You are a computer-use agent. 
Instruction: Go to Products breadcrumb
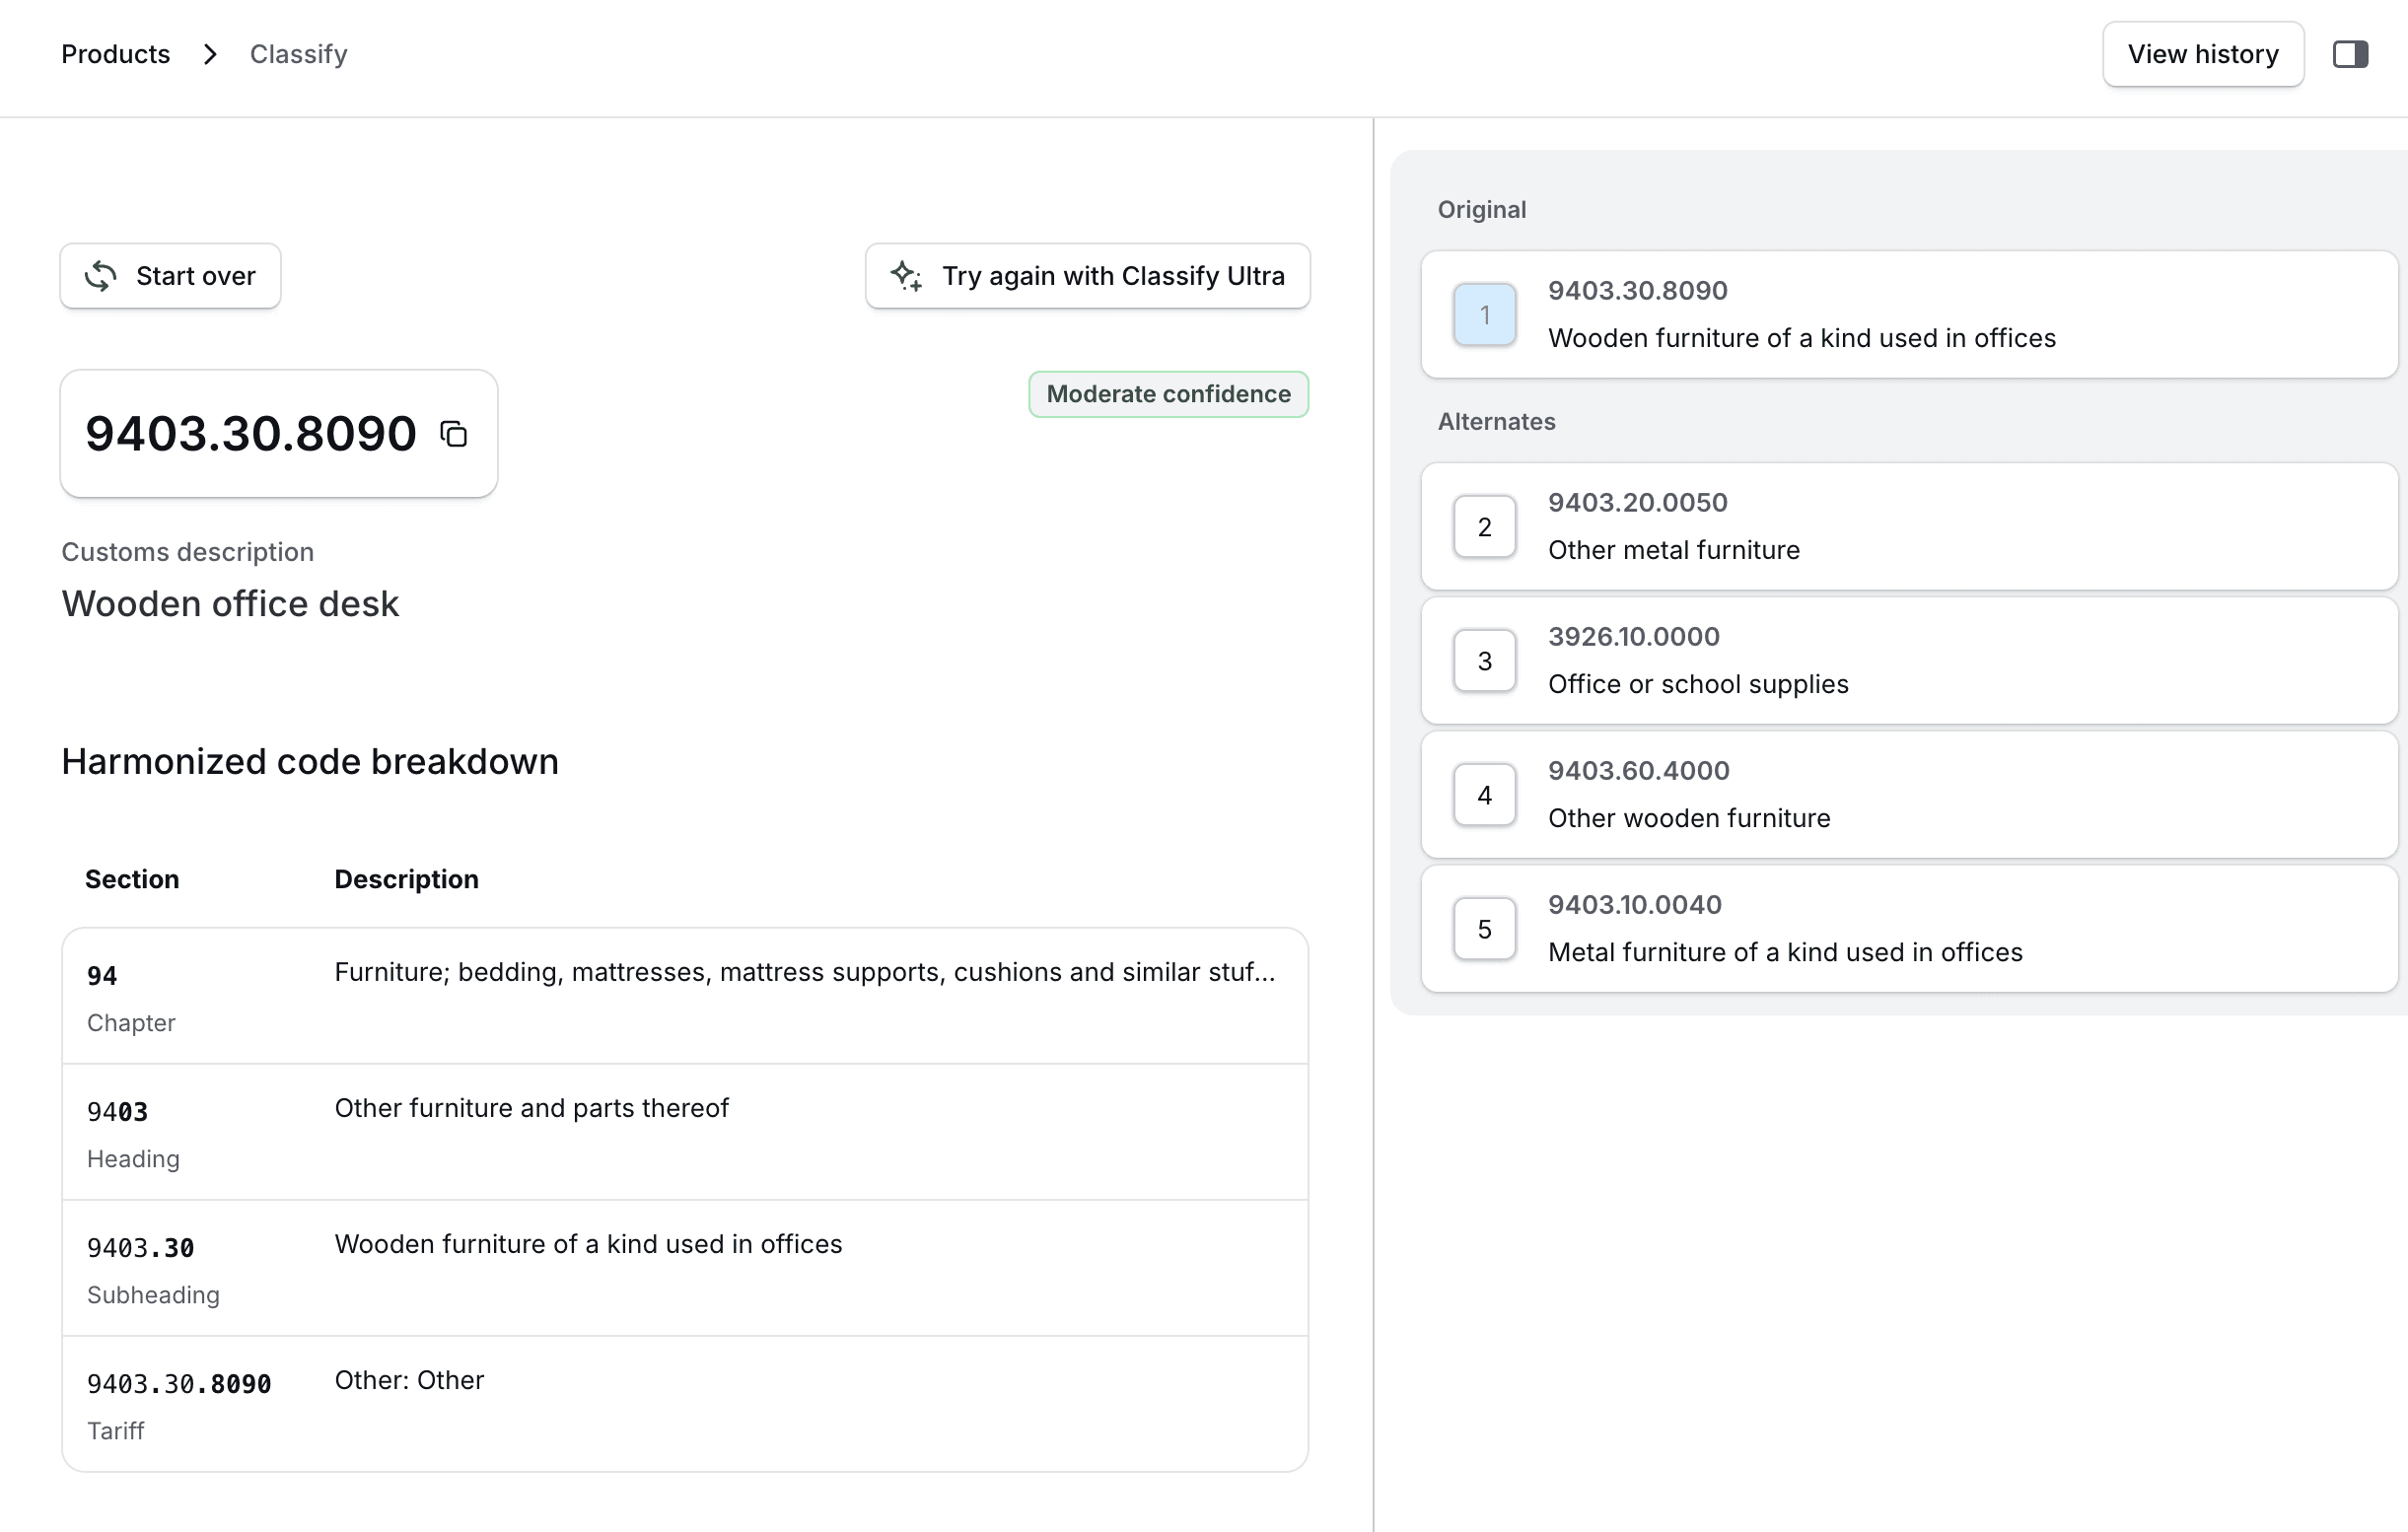coord(116,54)
